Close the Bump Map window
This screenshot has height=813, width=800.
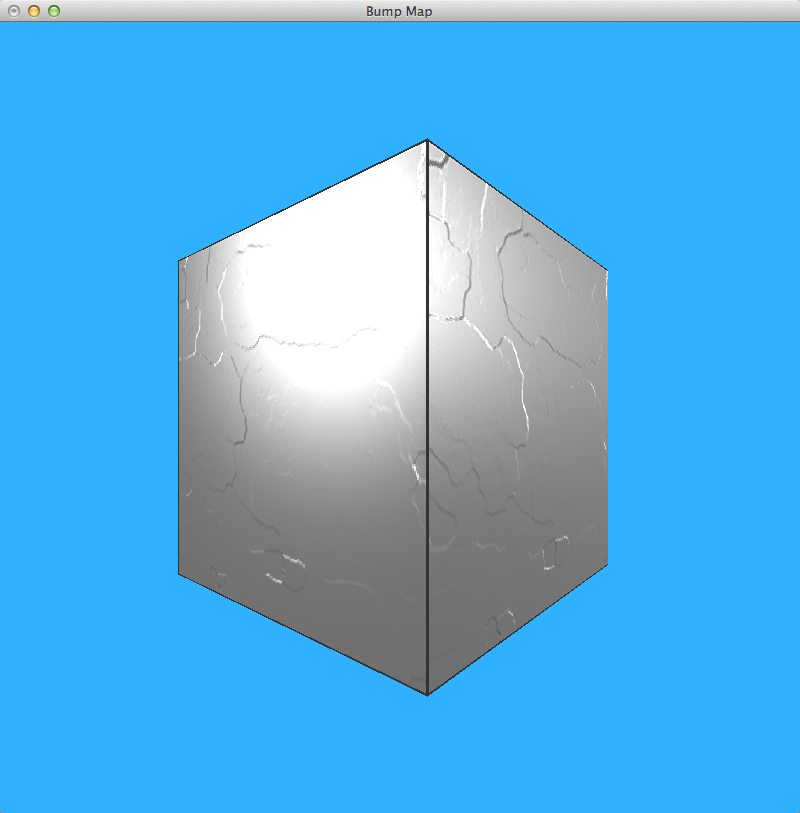pyautogui.click(x=14, y=11)
